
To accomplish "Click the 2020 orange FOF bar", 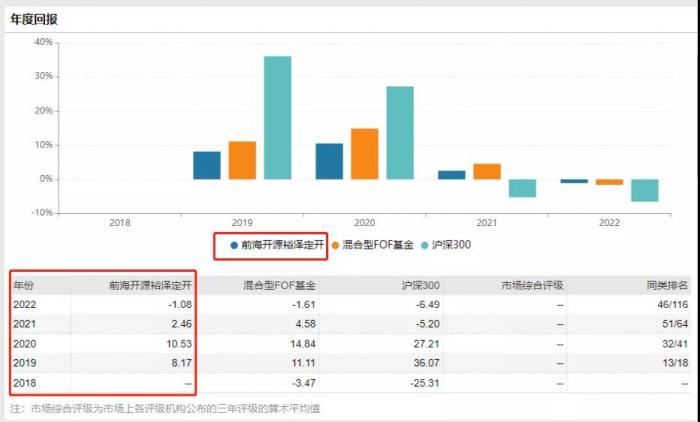I will (x=365, y=154).
